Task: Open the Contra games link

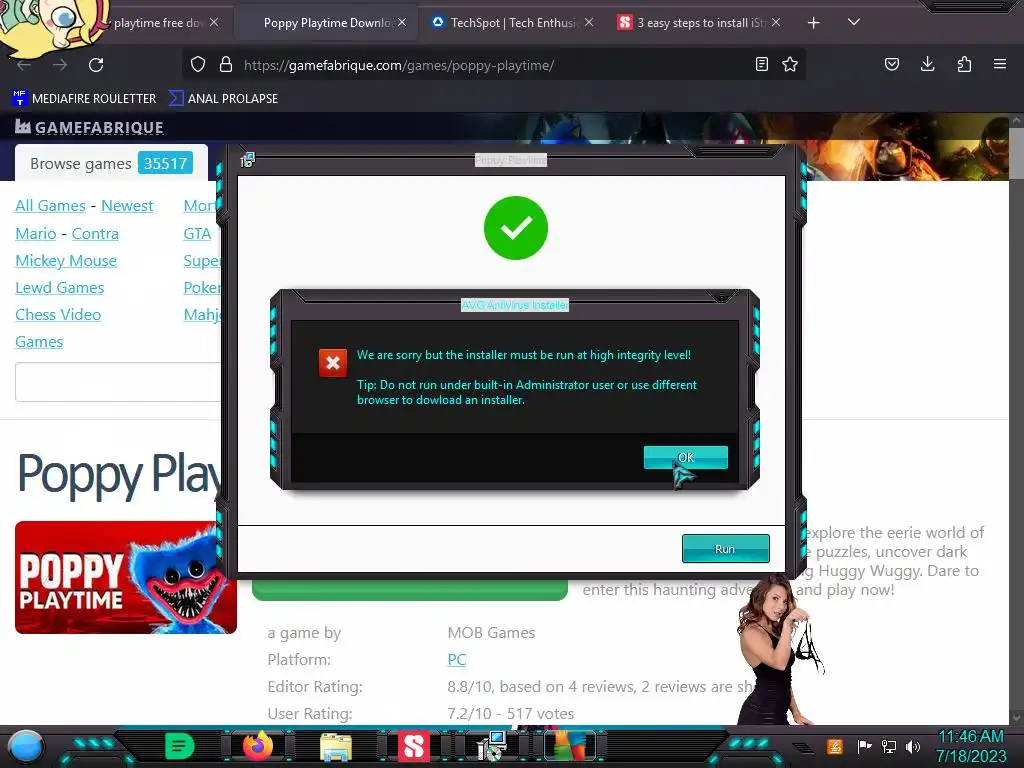Action: tap(95, 234)
